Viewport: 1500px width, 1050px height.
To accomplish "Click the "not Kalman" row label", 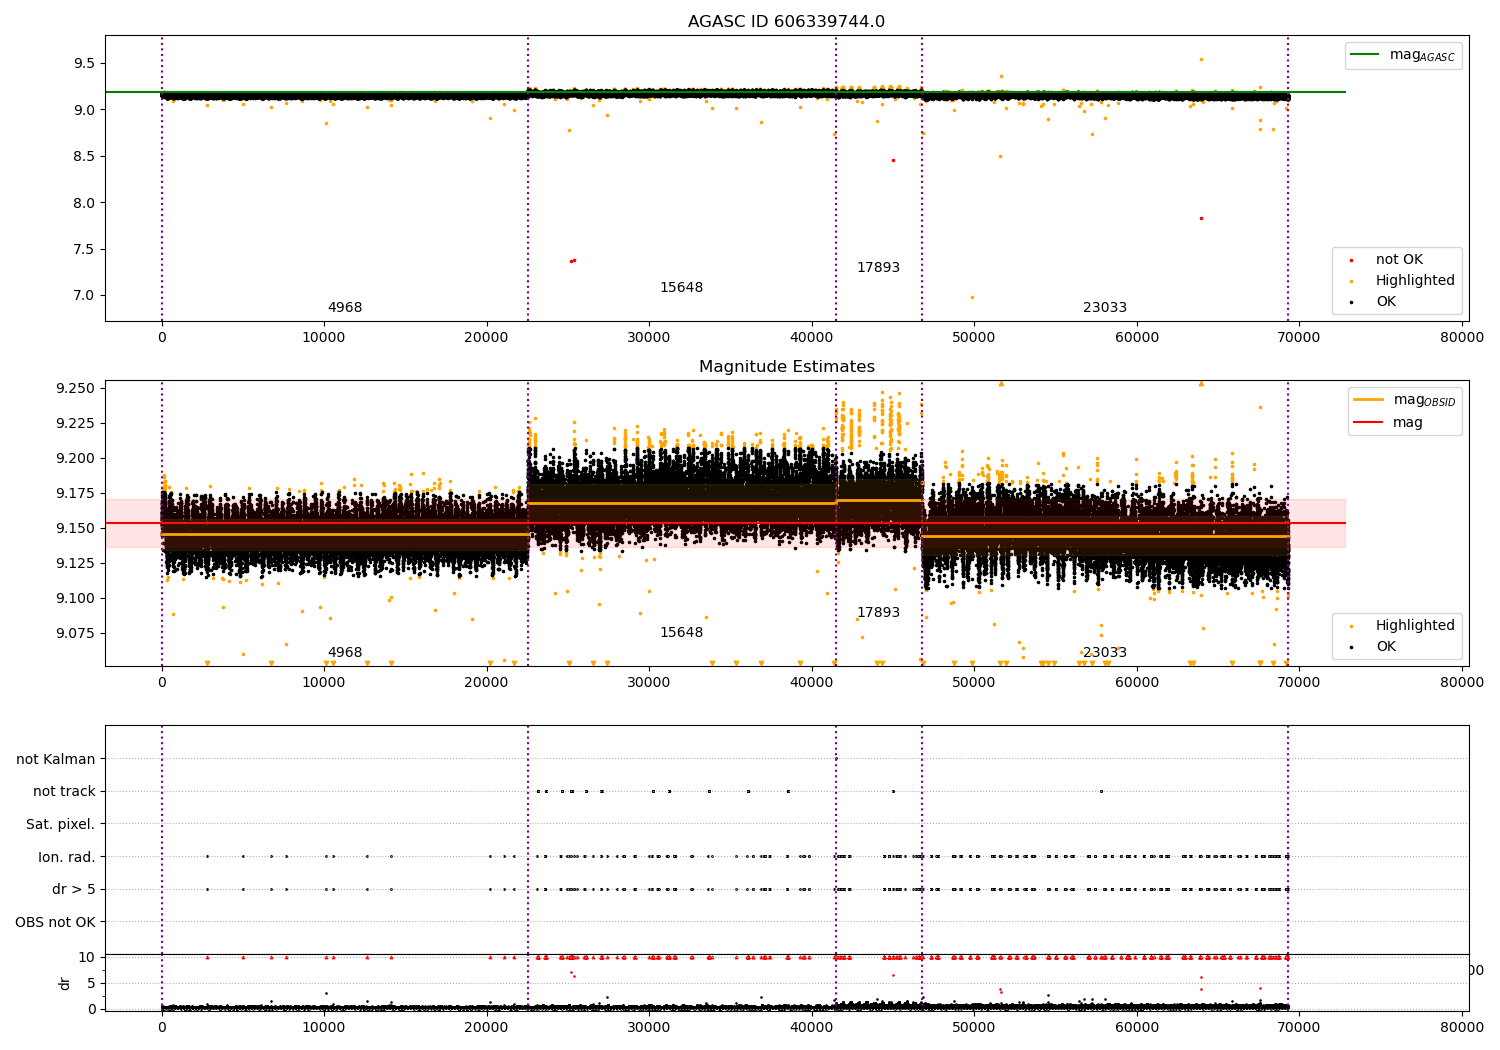I will (56, 759).
